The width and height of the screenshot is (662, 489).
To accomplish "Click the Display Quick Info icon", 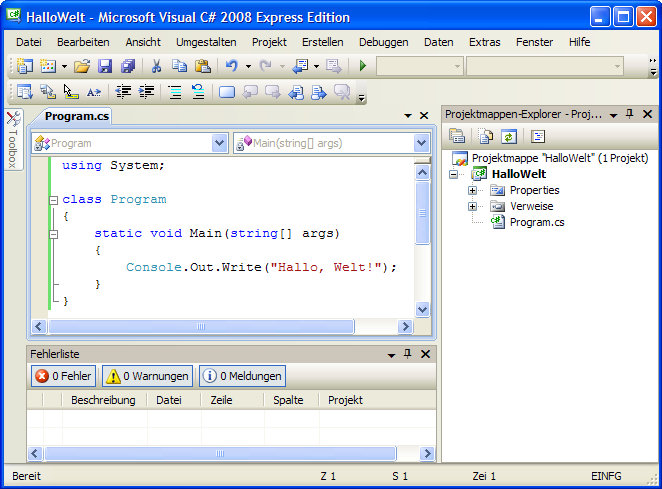I will point(71,92).
